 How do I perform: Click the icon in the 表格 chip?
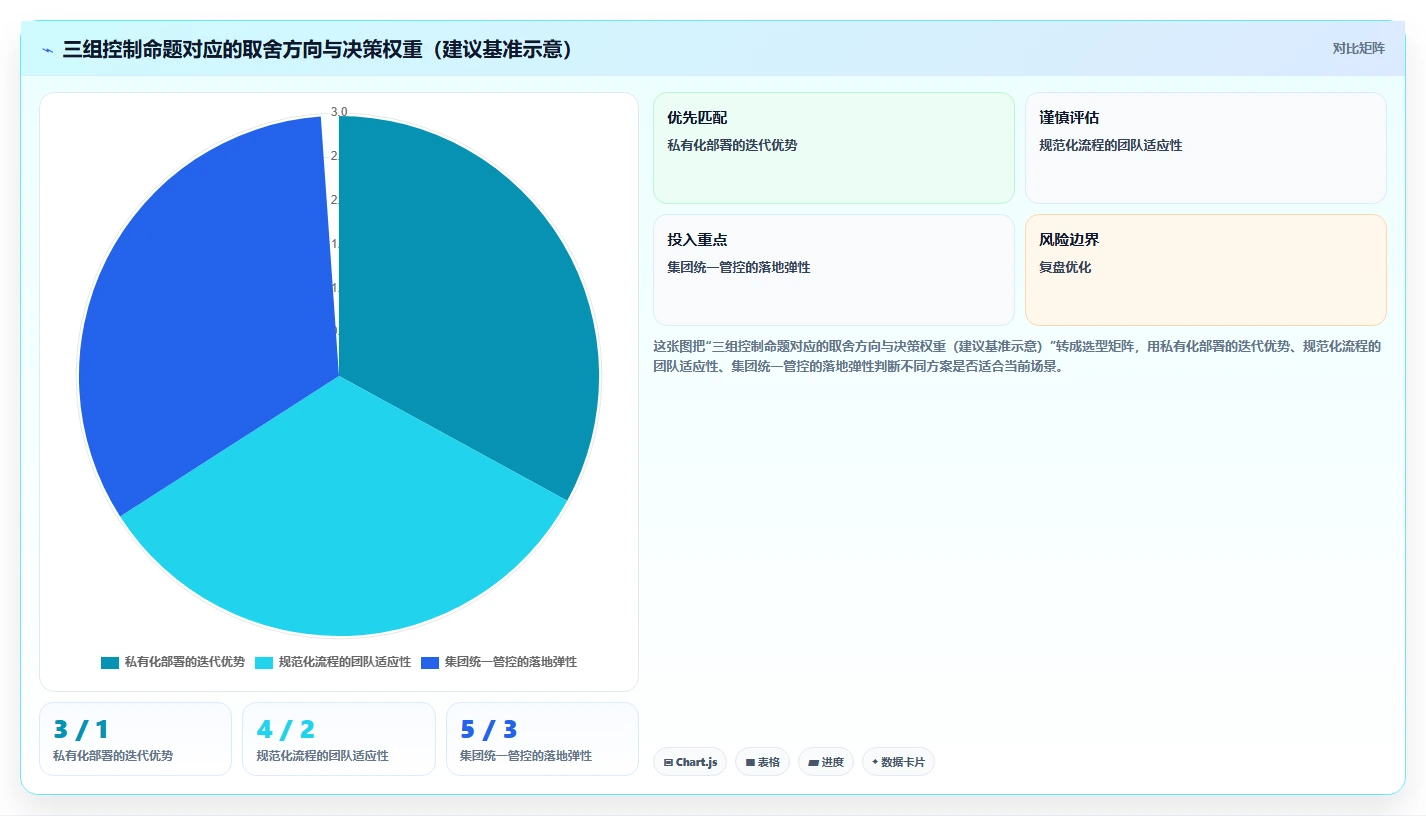pos(750,762)
